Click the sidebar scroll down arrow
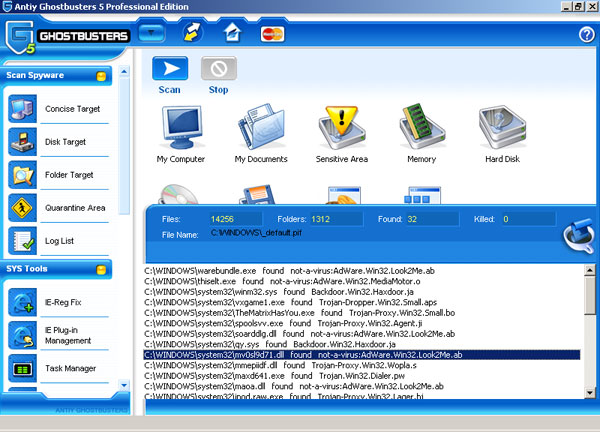This screenshot has height=432, width=600. [x=124, y=385]
